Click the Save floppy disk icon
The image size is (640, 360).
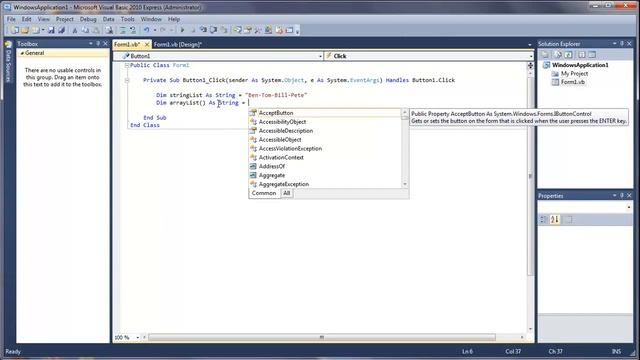click(x=51, y=30)
